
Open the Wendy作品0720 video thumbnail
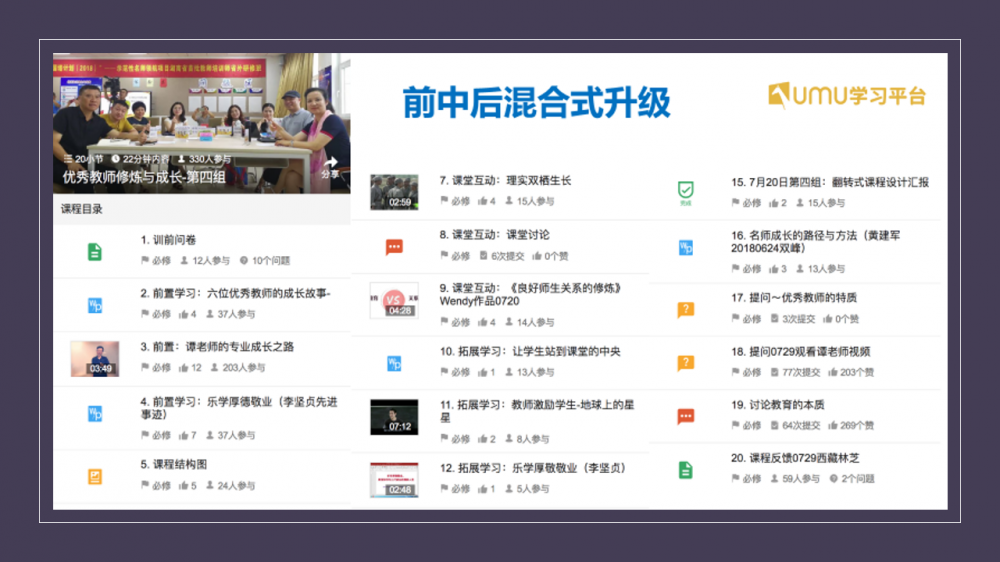pos(394,300)
